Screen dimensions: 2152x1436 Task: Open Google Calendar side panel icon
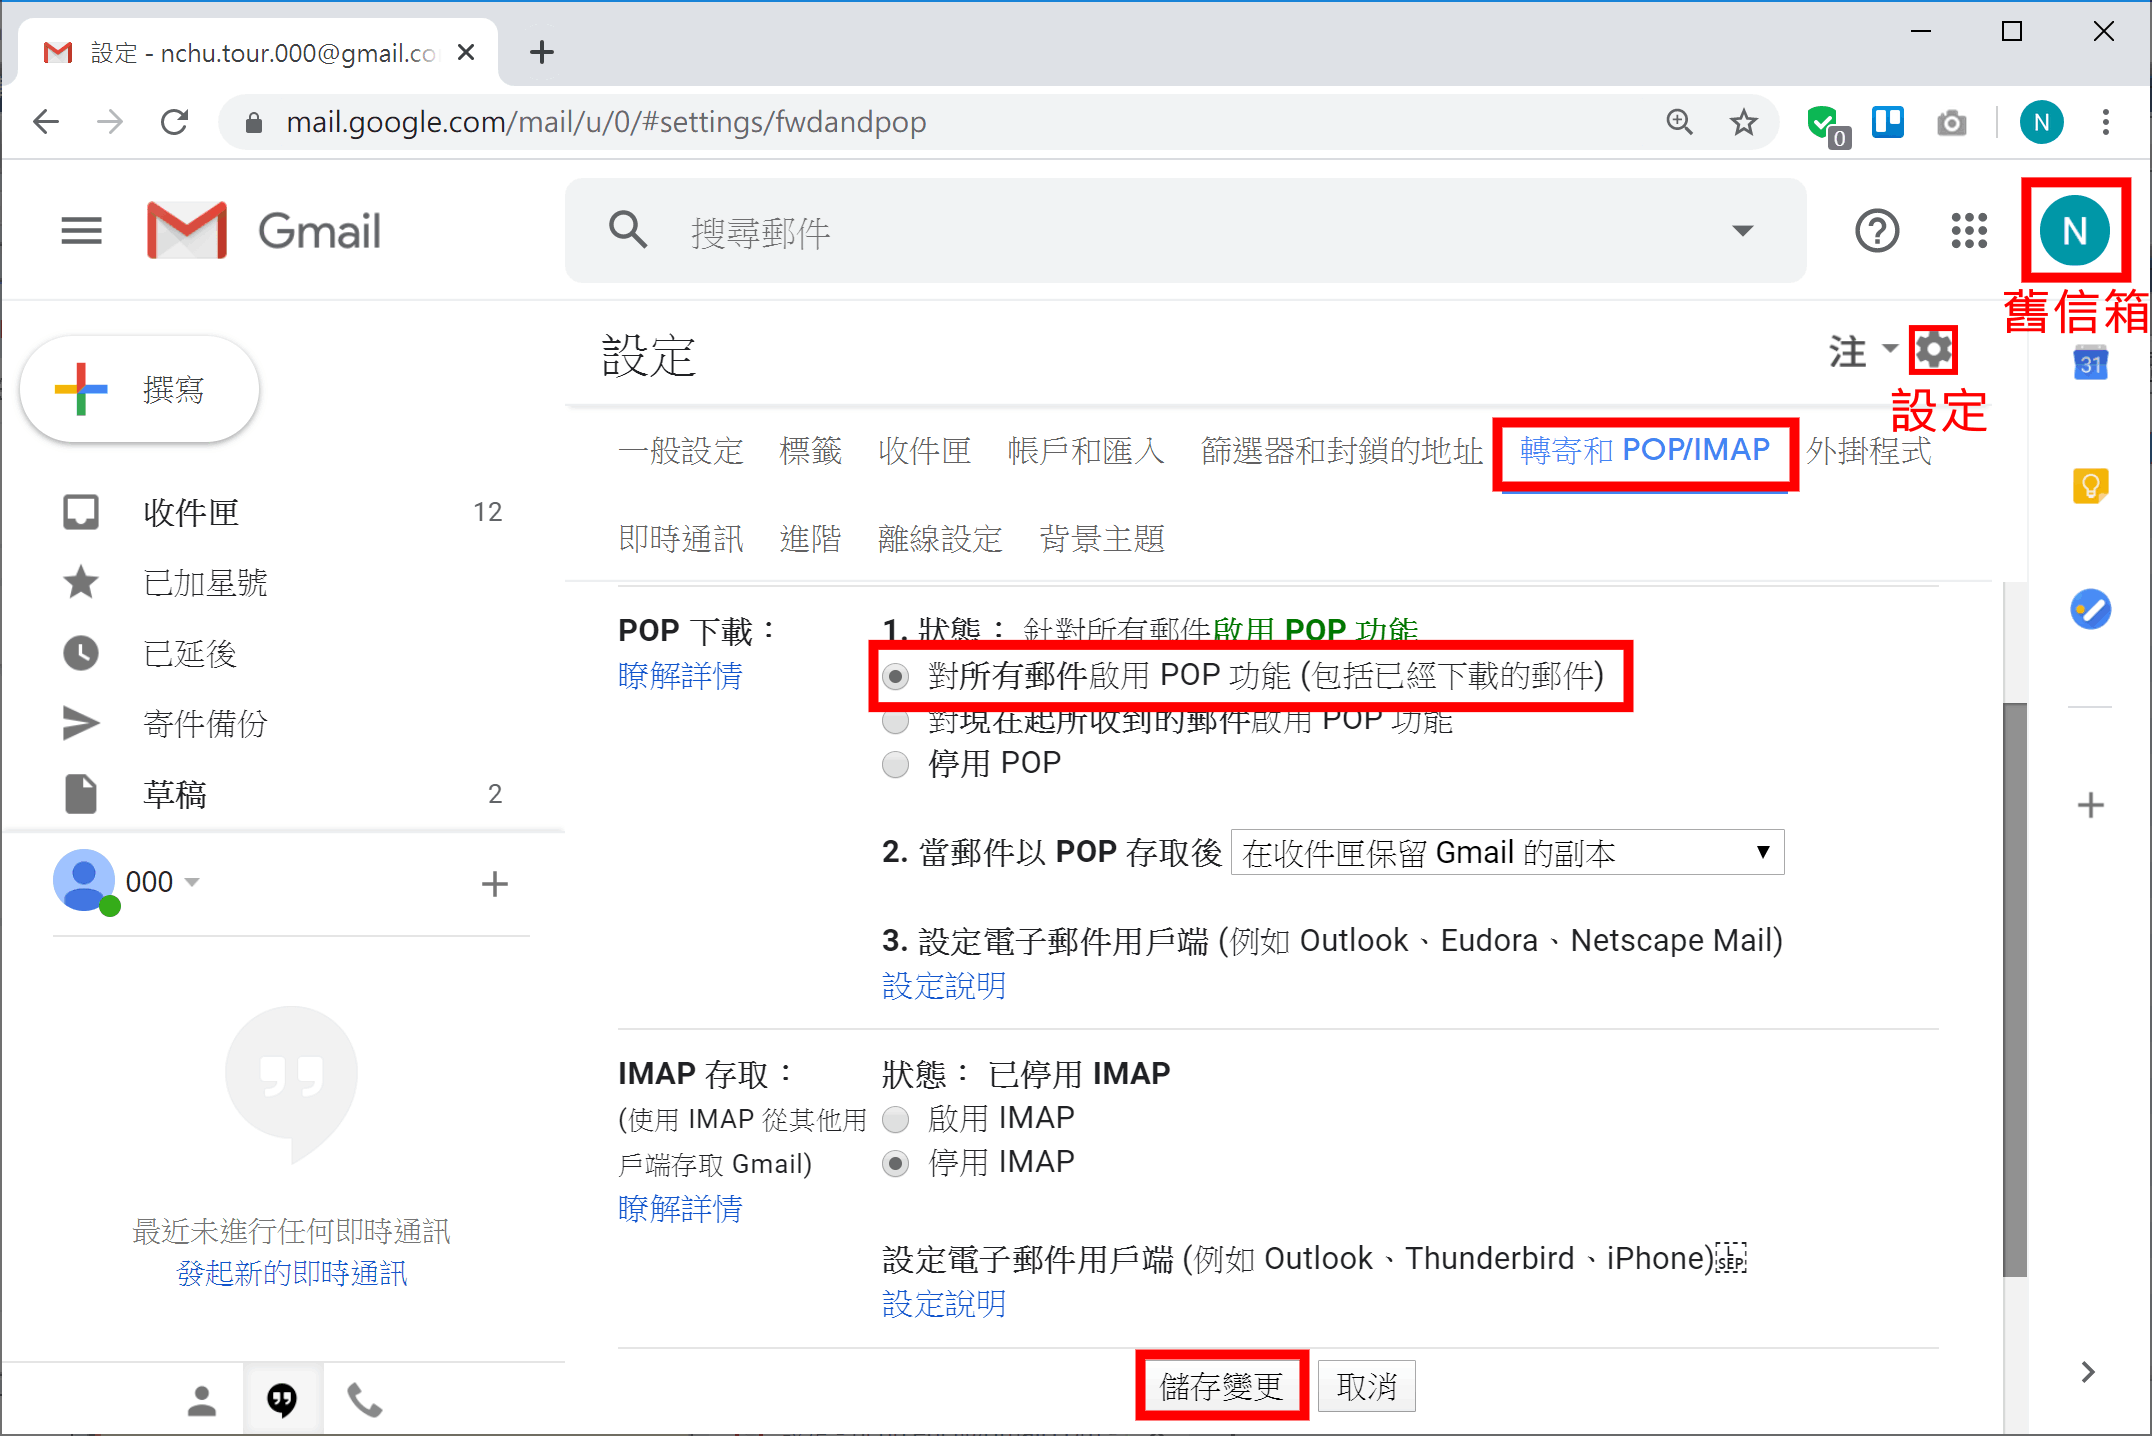pos(2091,362)
